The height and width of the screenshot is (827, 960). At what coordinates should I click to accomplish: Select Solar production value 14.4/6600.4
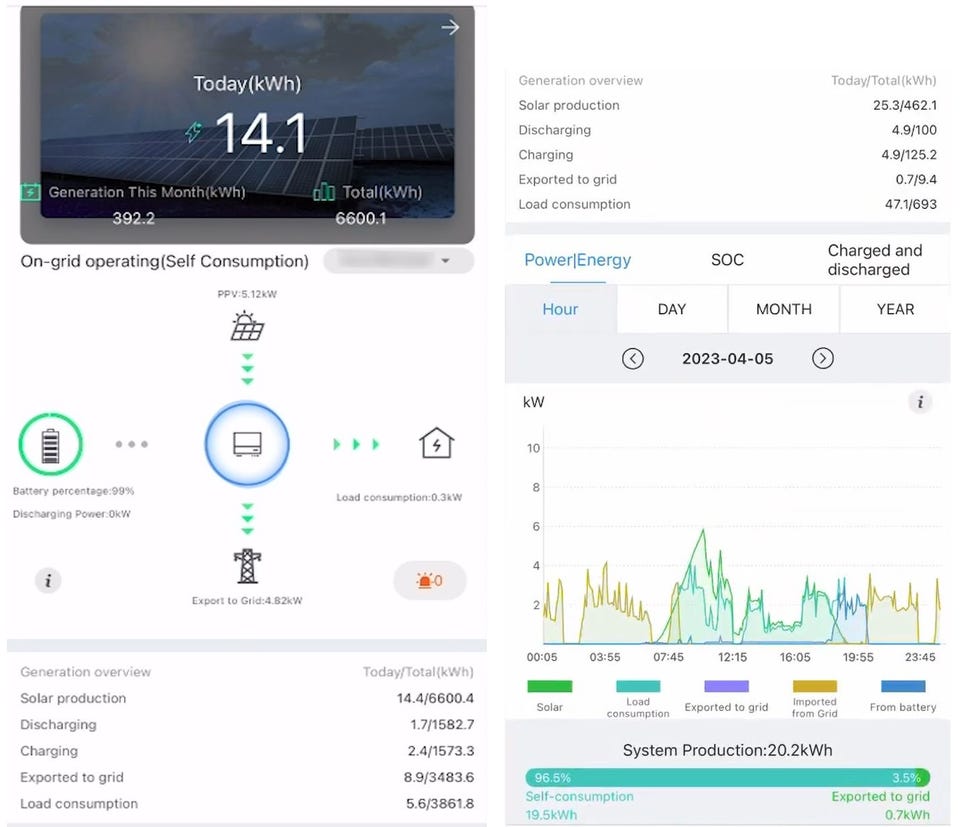(435, 698)
